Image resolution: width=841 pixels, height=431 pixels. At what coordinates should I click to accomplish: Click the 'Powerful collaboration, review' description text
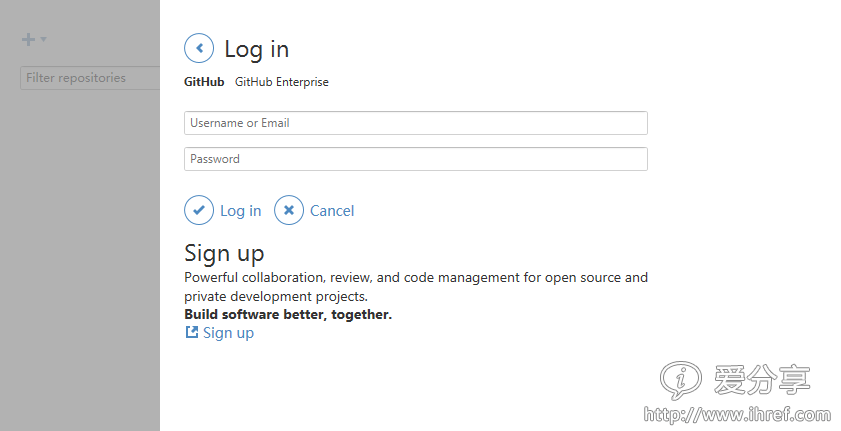tap(416, 287)
